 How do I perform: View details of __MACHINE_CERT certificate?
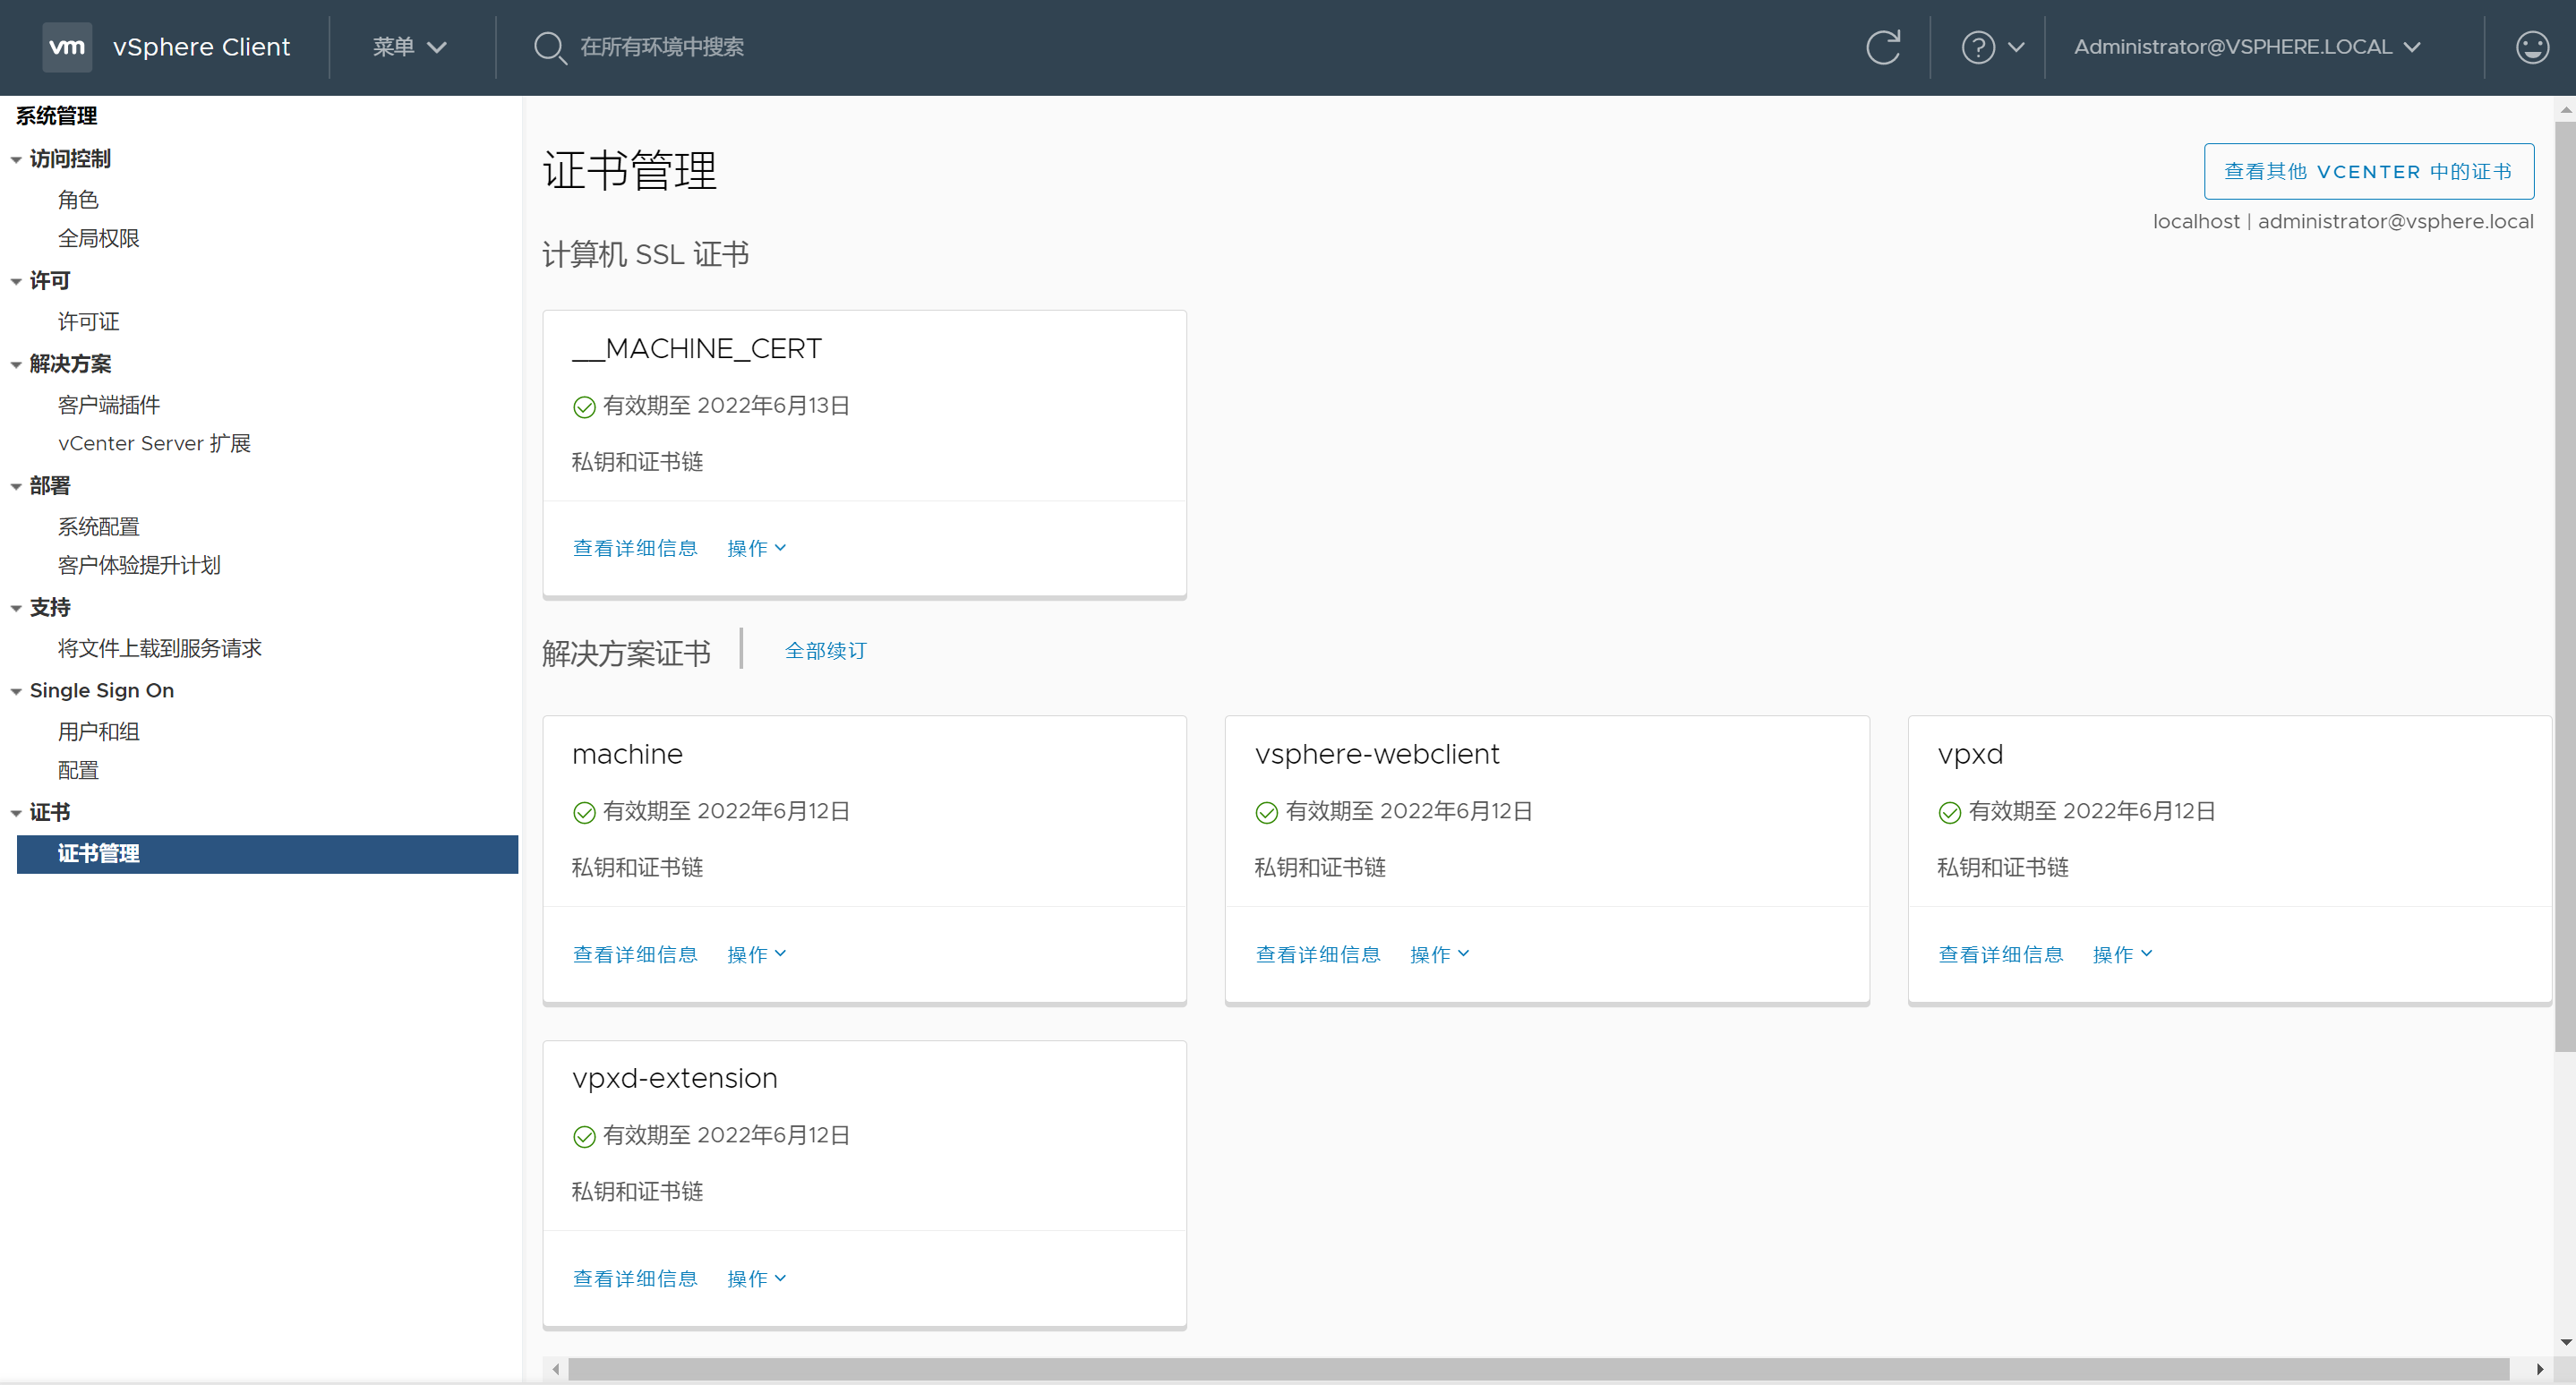click(635, 548)
